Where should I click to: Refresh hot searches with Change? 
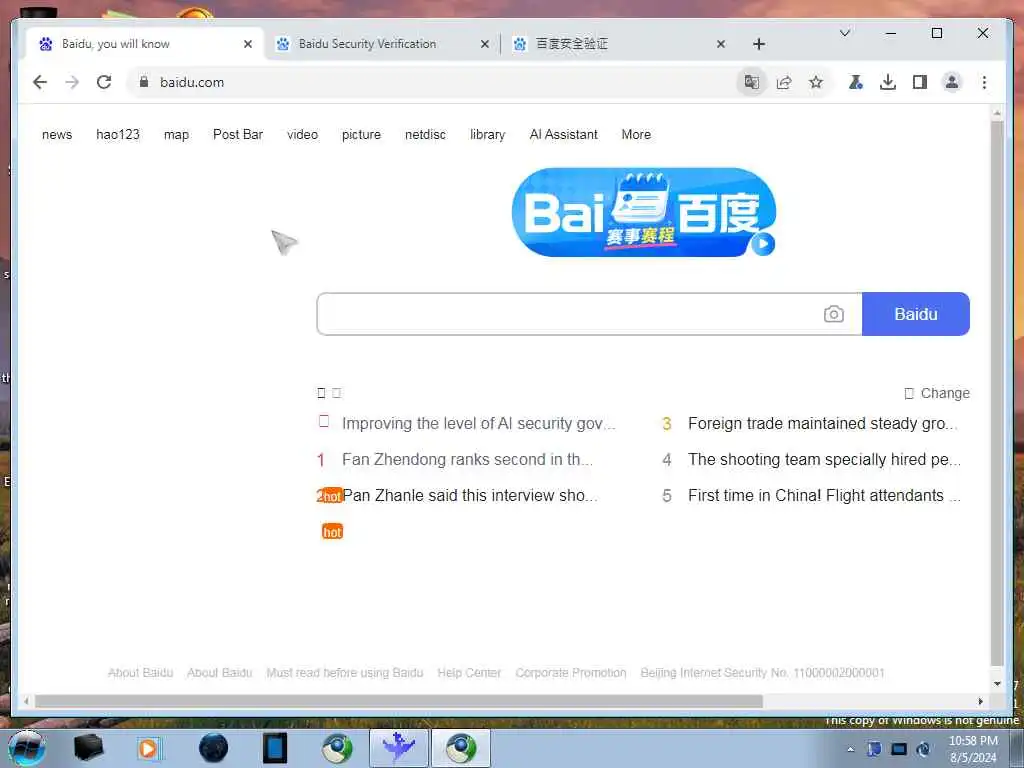tap(937, 393)
